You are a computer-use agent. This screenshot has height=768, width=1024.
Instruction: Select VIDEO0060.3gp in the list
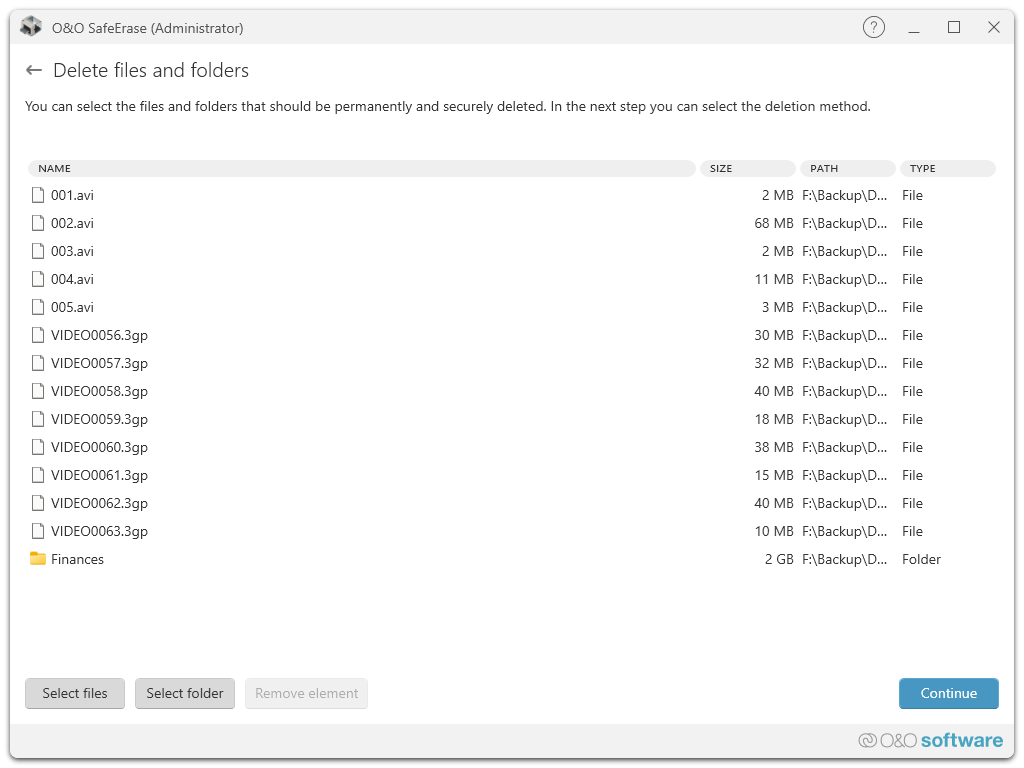(x=99, y=447)
